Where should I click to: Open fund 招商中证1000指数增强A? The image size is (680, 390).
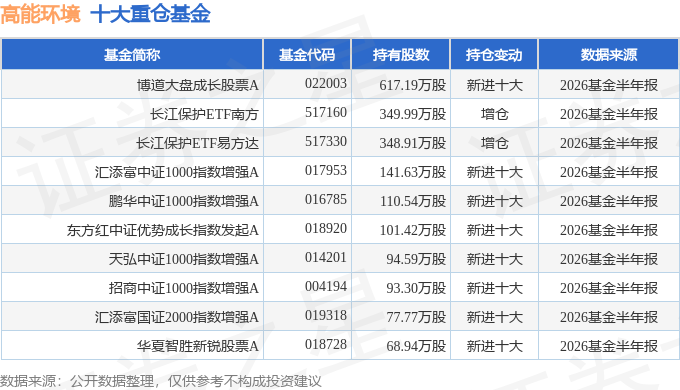pos(183,288)
